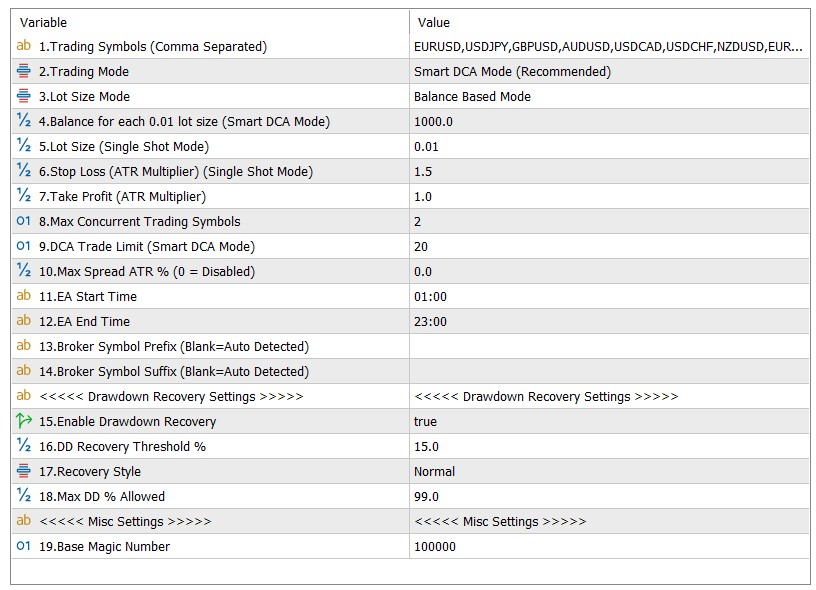Viewport: 816px width, 590px height.
Task: Click the string icon beside EA Start Time
Action: 23,296
